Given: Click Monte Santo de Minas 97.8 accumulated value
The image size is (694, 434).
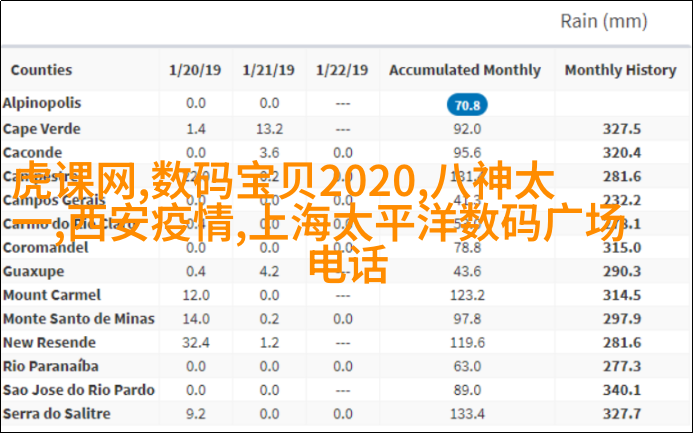Looking at the screenshot, I should point(467,319).
